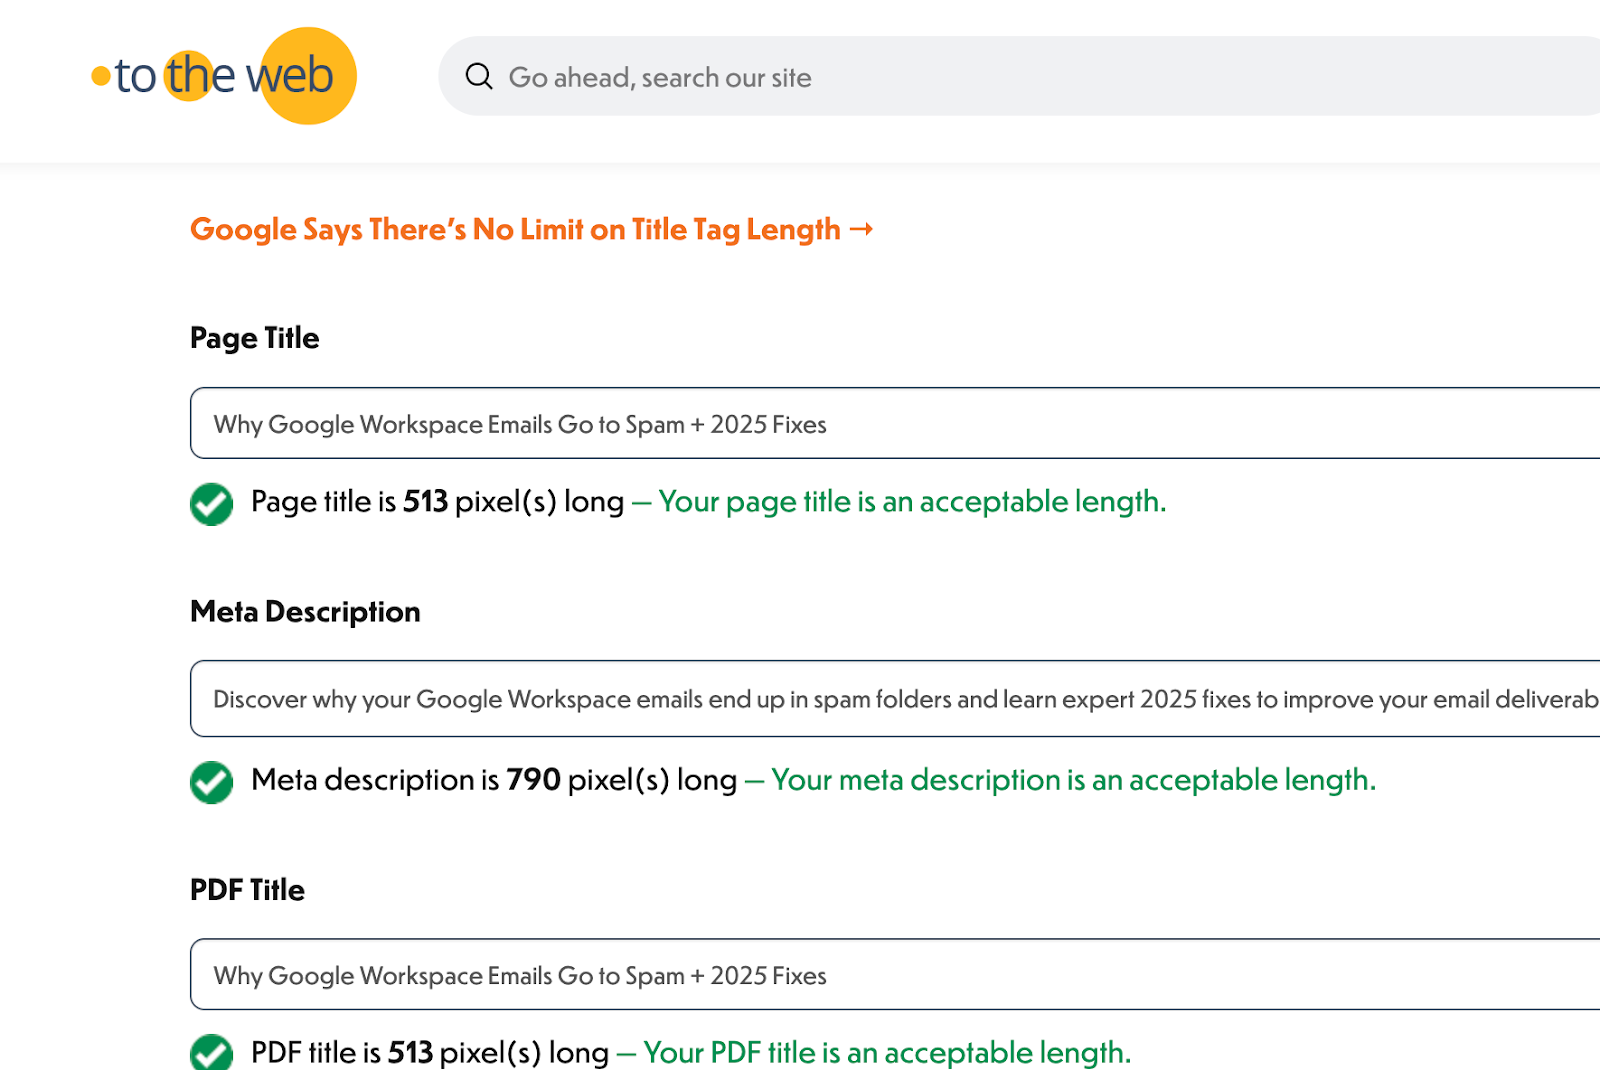Edit the Page Title input field
The height and width of the screenshot is (1070, 1600).
895,423
